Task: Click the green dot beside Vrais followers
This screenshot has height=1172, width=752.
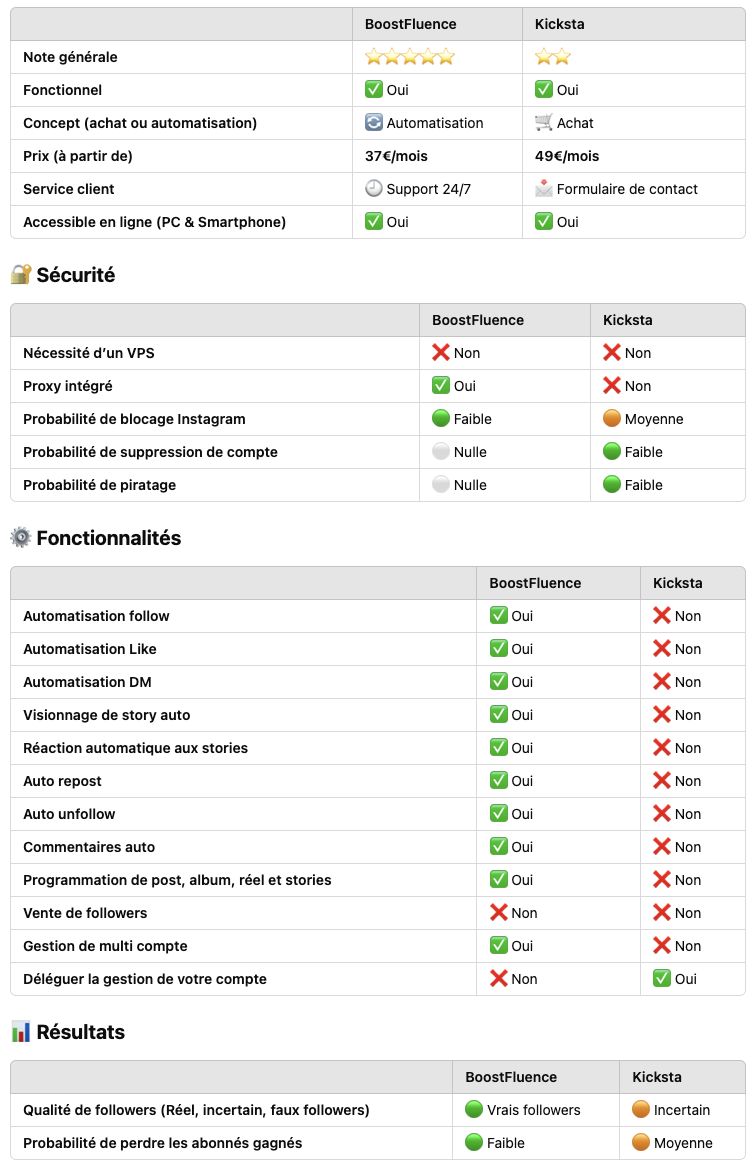Action: pos(474,1109)
